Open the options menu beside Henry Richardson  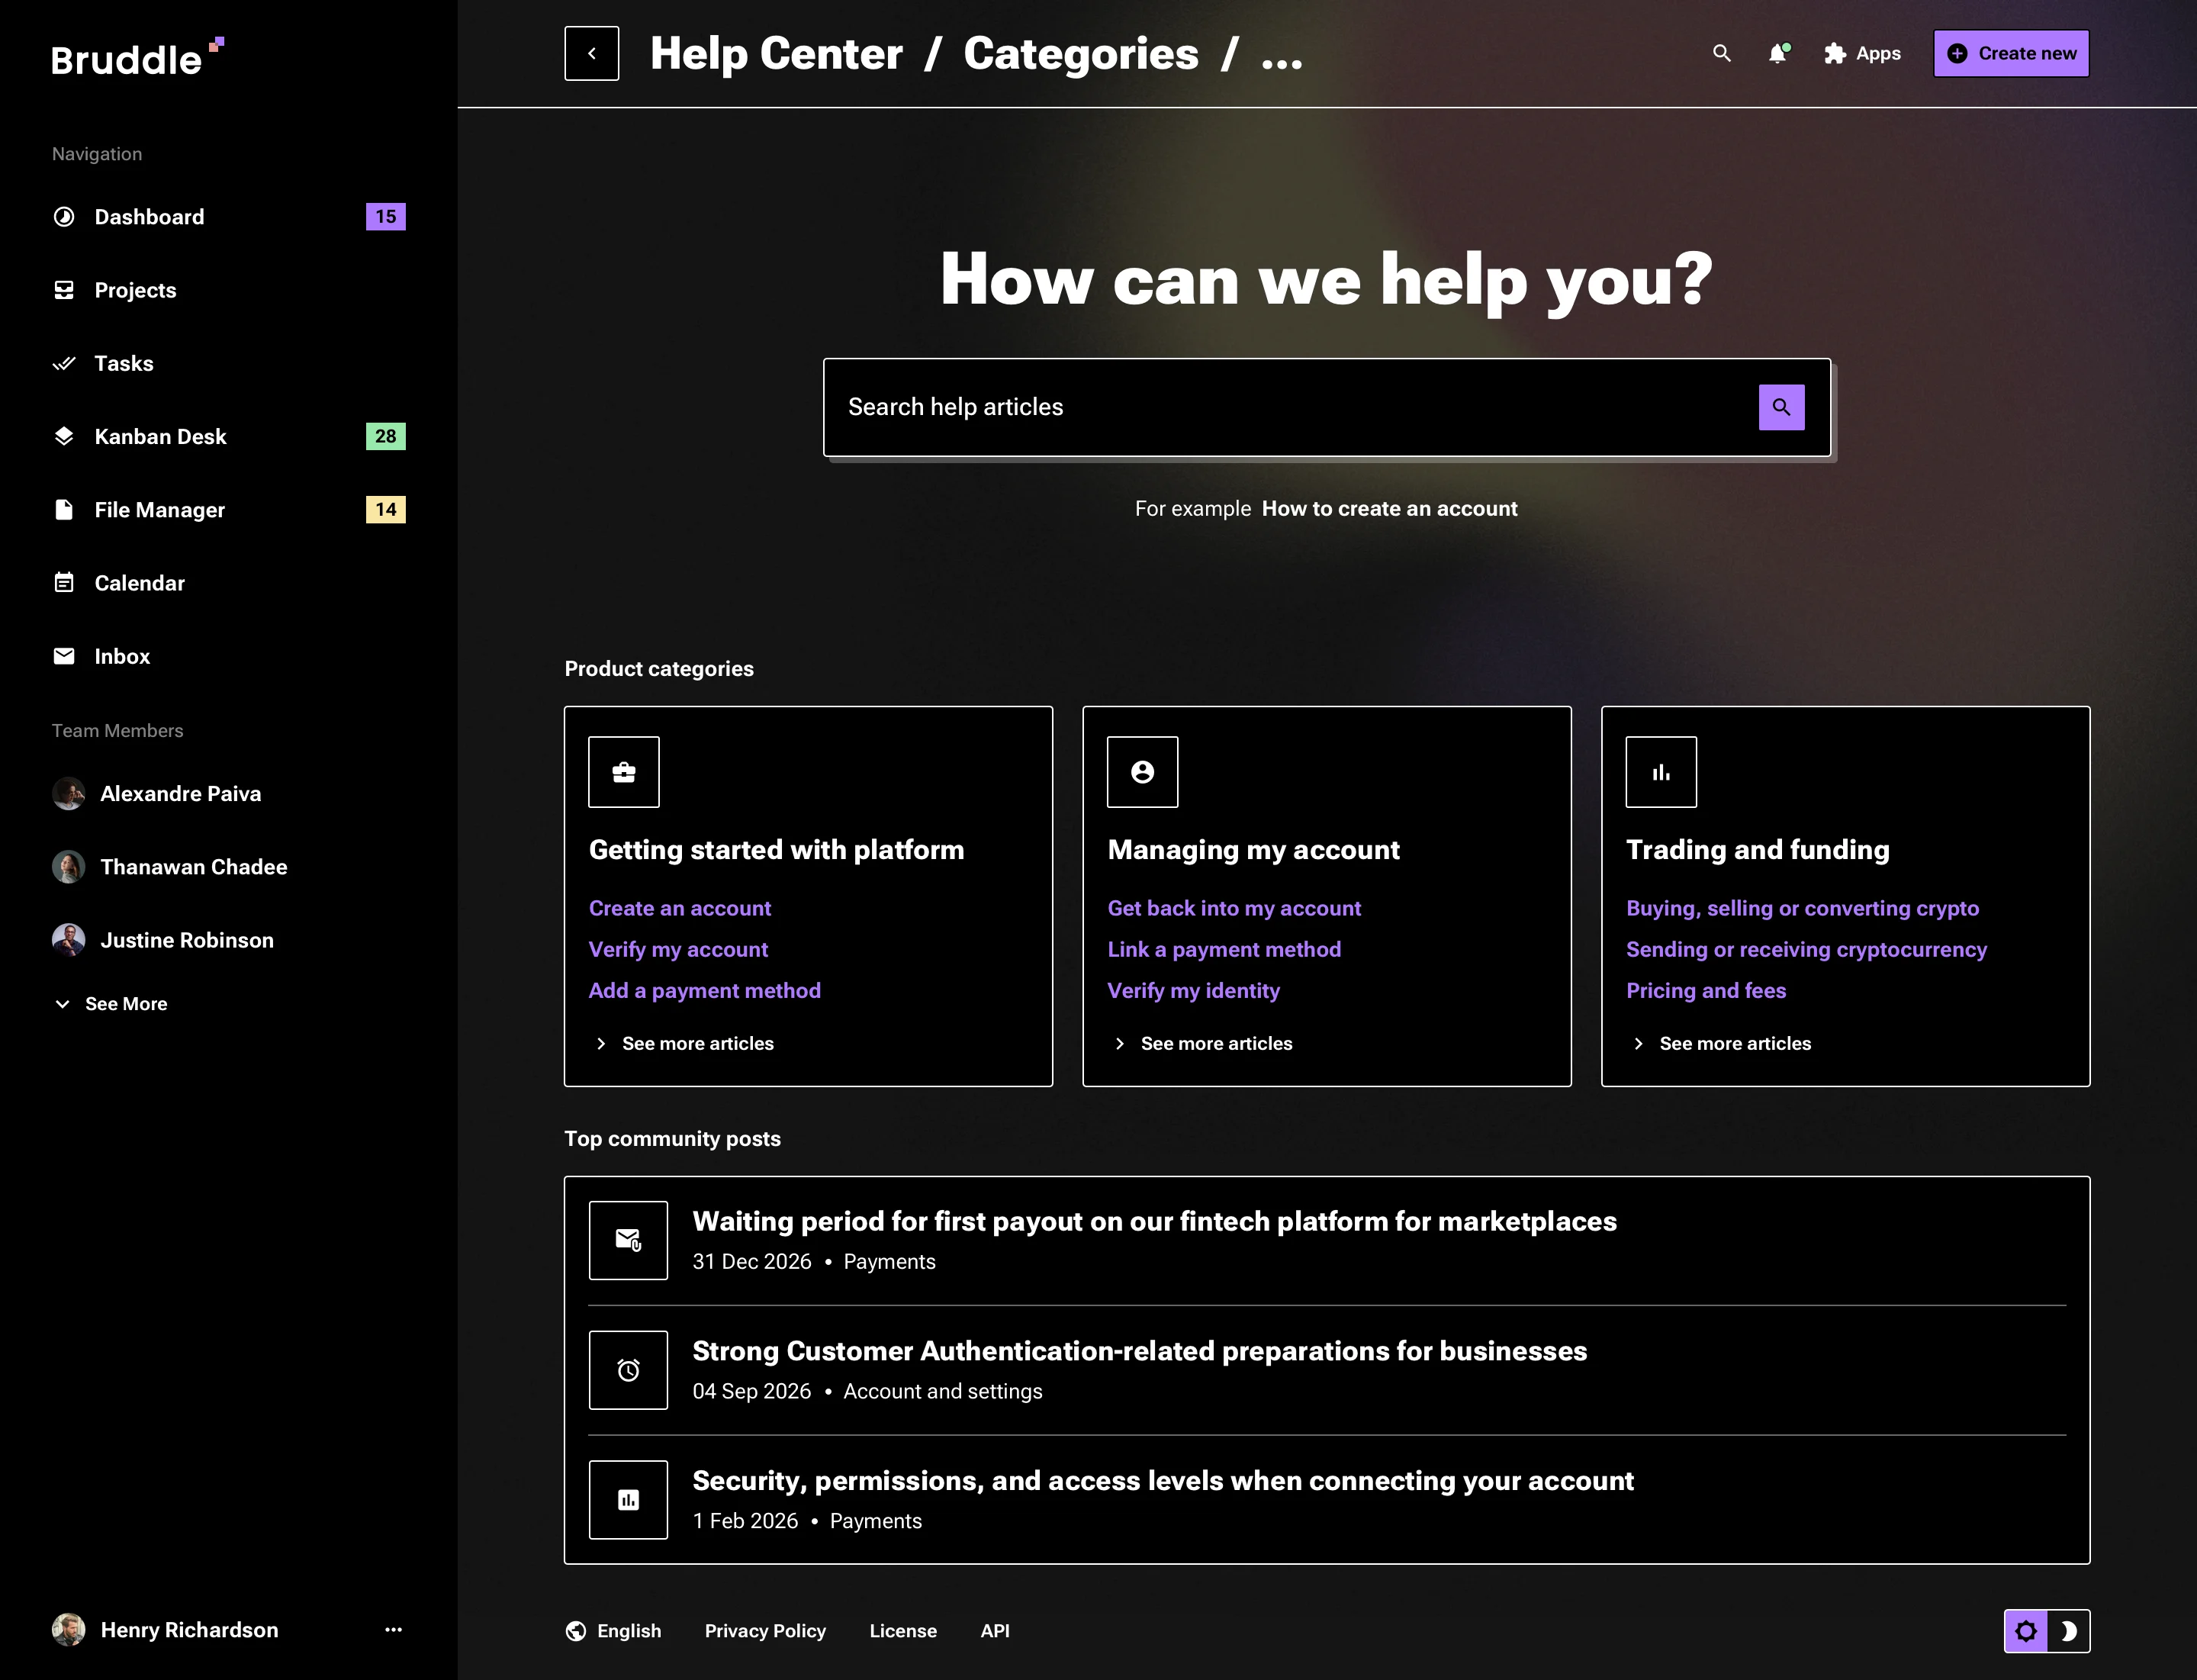pos(393,1629)
